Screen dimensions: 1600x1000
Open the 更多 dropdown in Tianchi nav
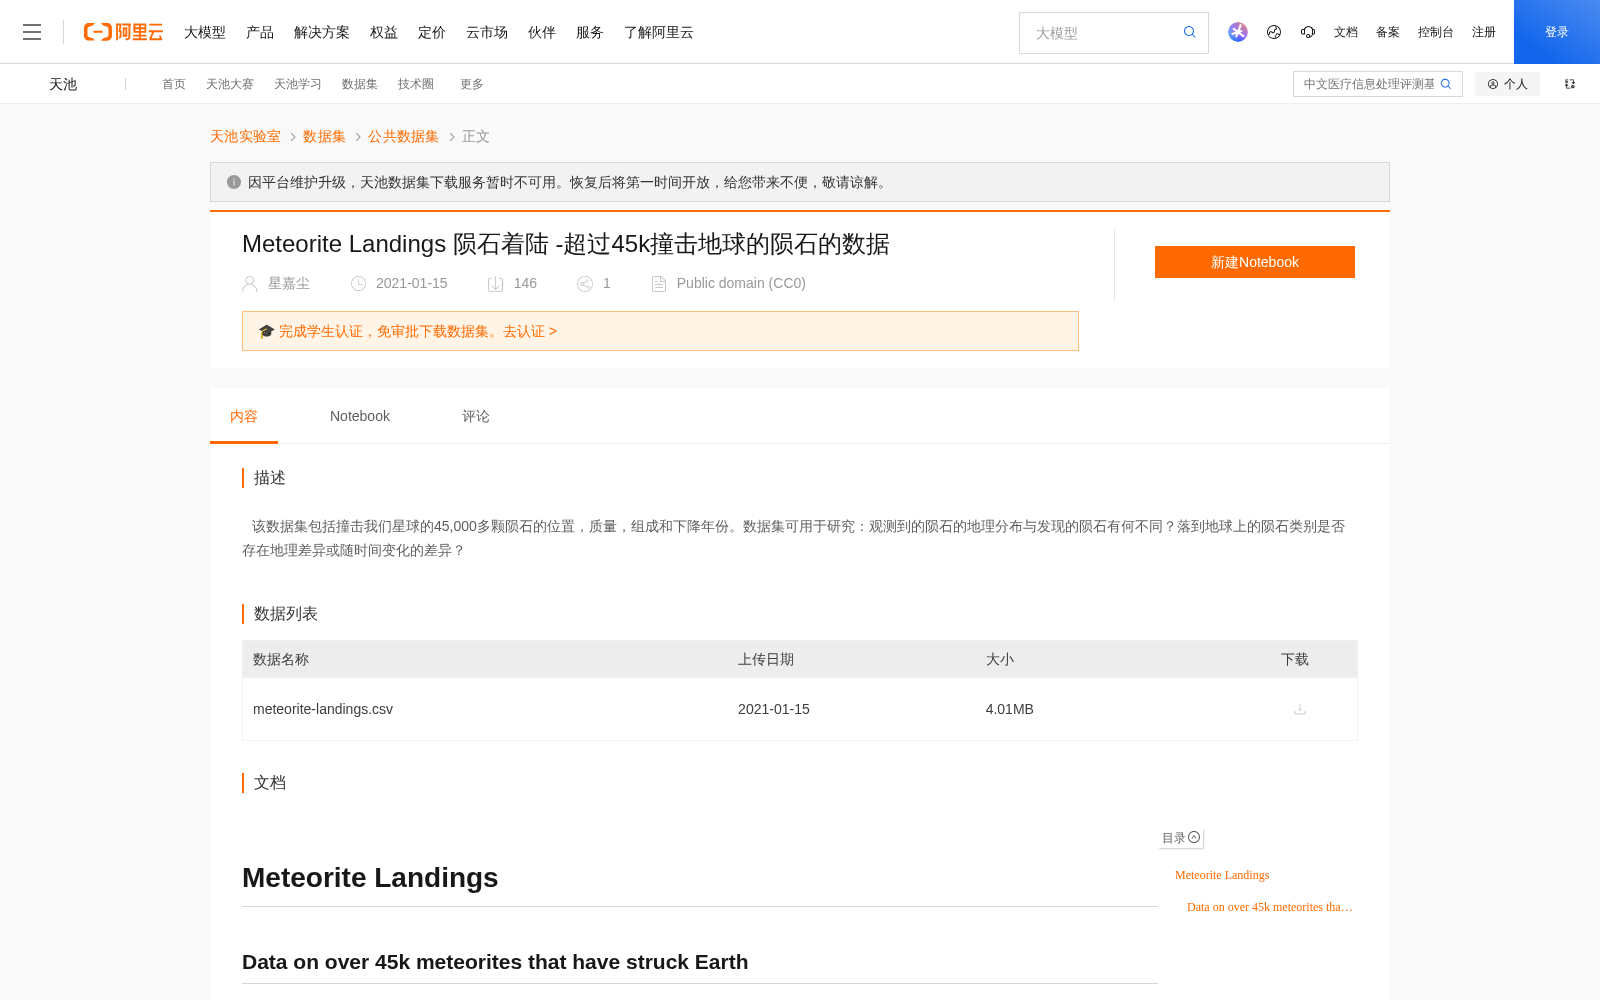pyautogui.click(x=472, y=84)
